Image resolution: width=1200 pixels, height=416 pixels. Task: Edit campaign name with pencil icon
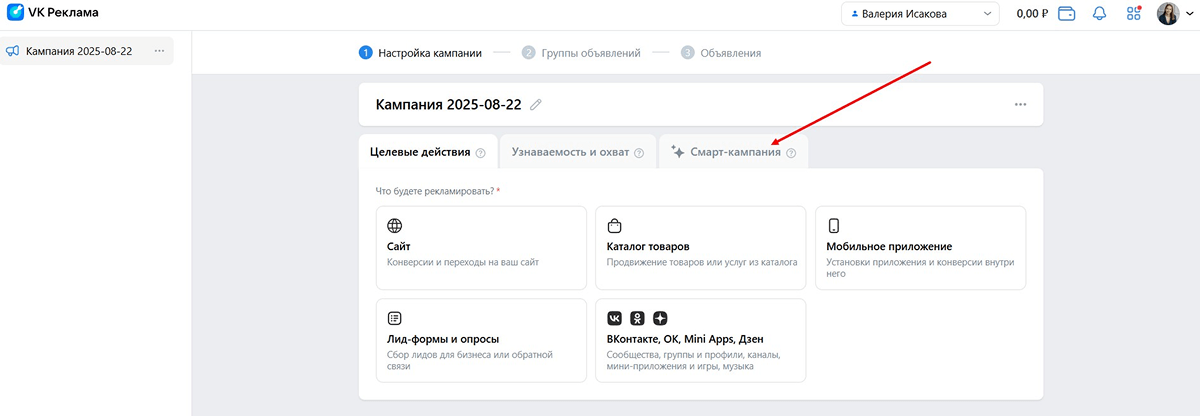coord(536,104)
